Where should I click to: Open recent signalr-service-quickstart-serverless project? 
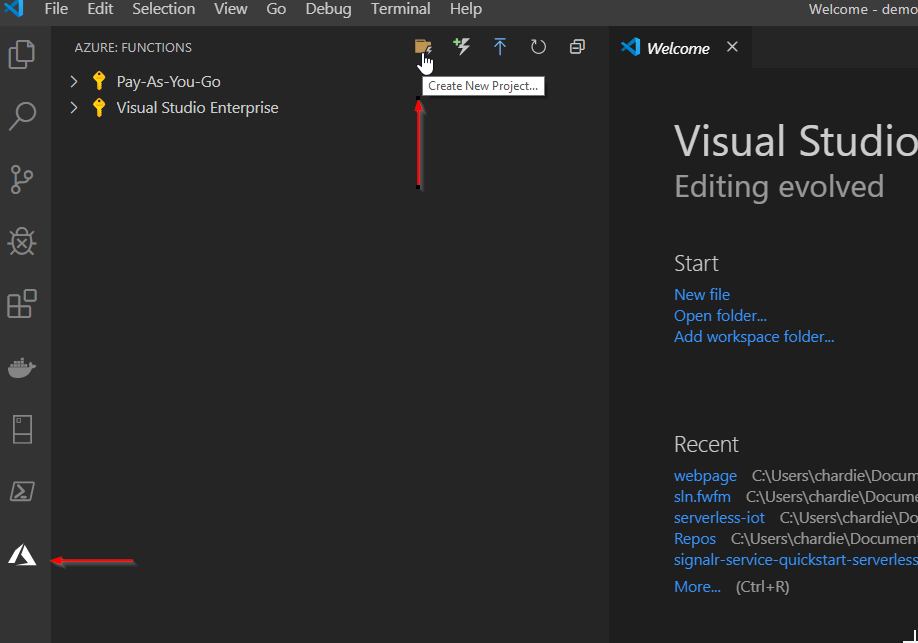(796, 560)
